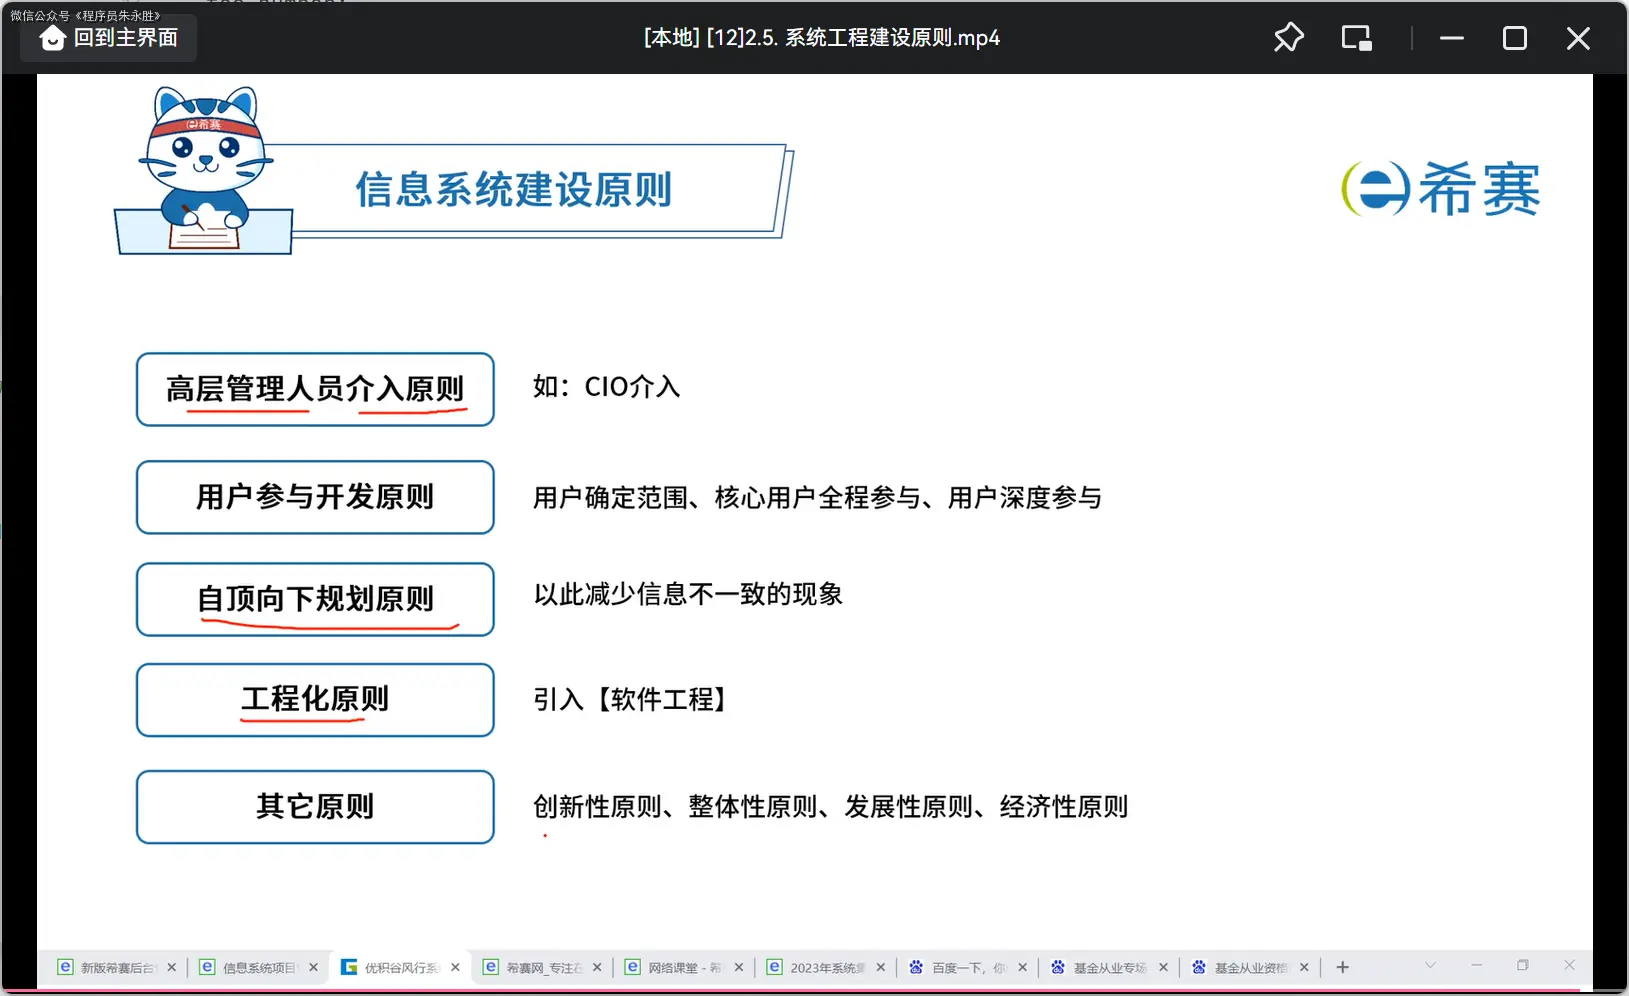
Task: Click the 自顶向下规划原则 box
Action: (x=315, y=599)
